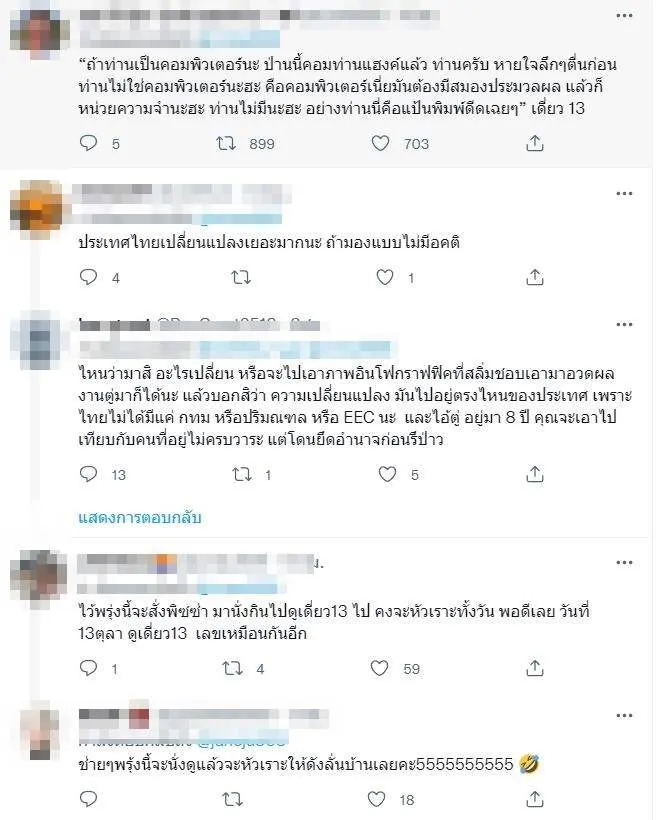Image resolution: width=658 pixels, height=820 pixels.
Task: Retweet the post showing 899 retweets
Action: coord(226,143)
